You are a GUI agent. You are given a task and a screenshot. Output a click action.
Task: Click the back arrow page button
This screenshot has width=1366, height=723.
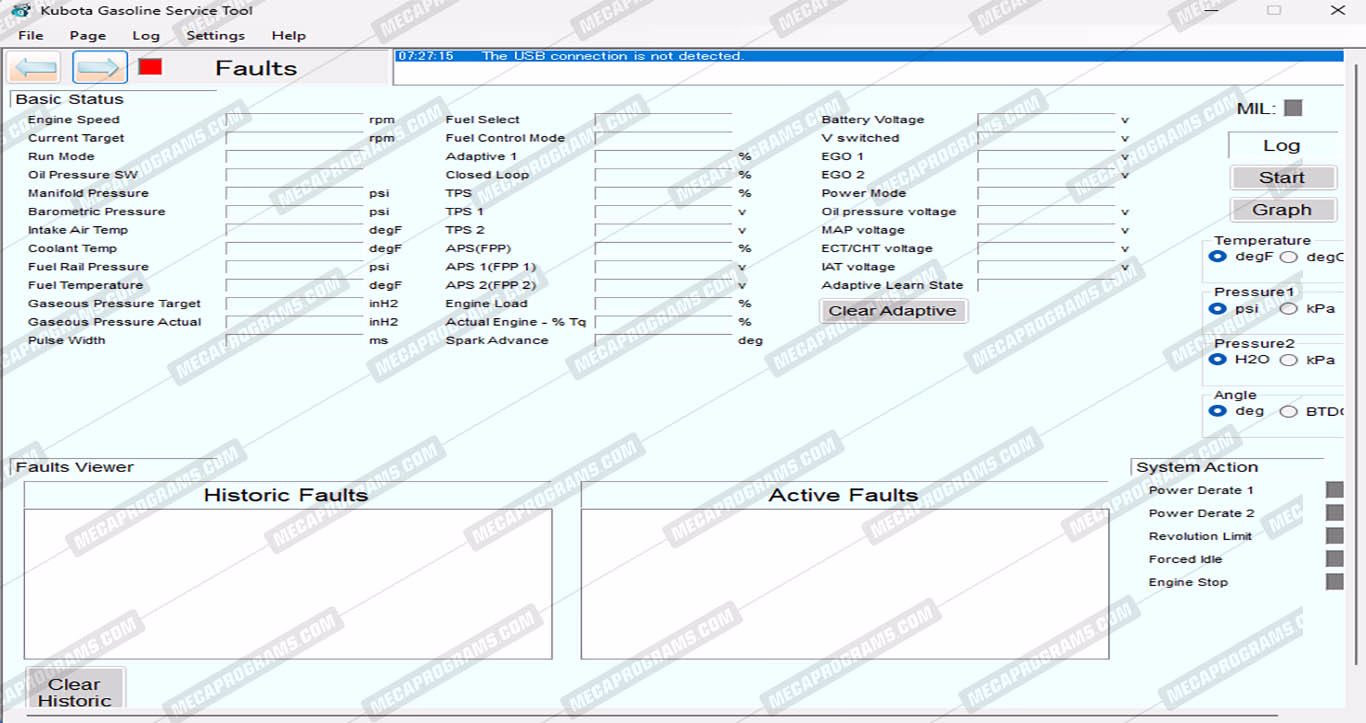[35, 68]
